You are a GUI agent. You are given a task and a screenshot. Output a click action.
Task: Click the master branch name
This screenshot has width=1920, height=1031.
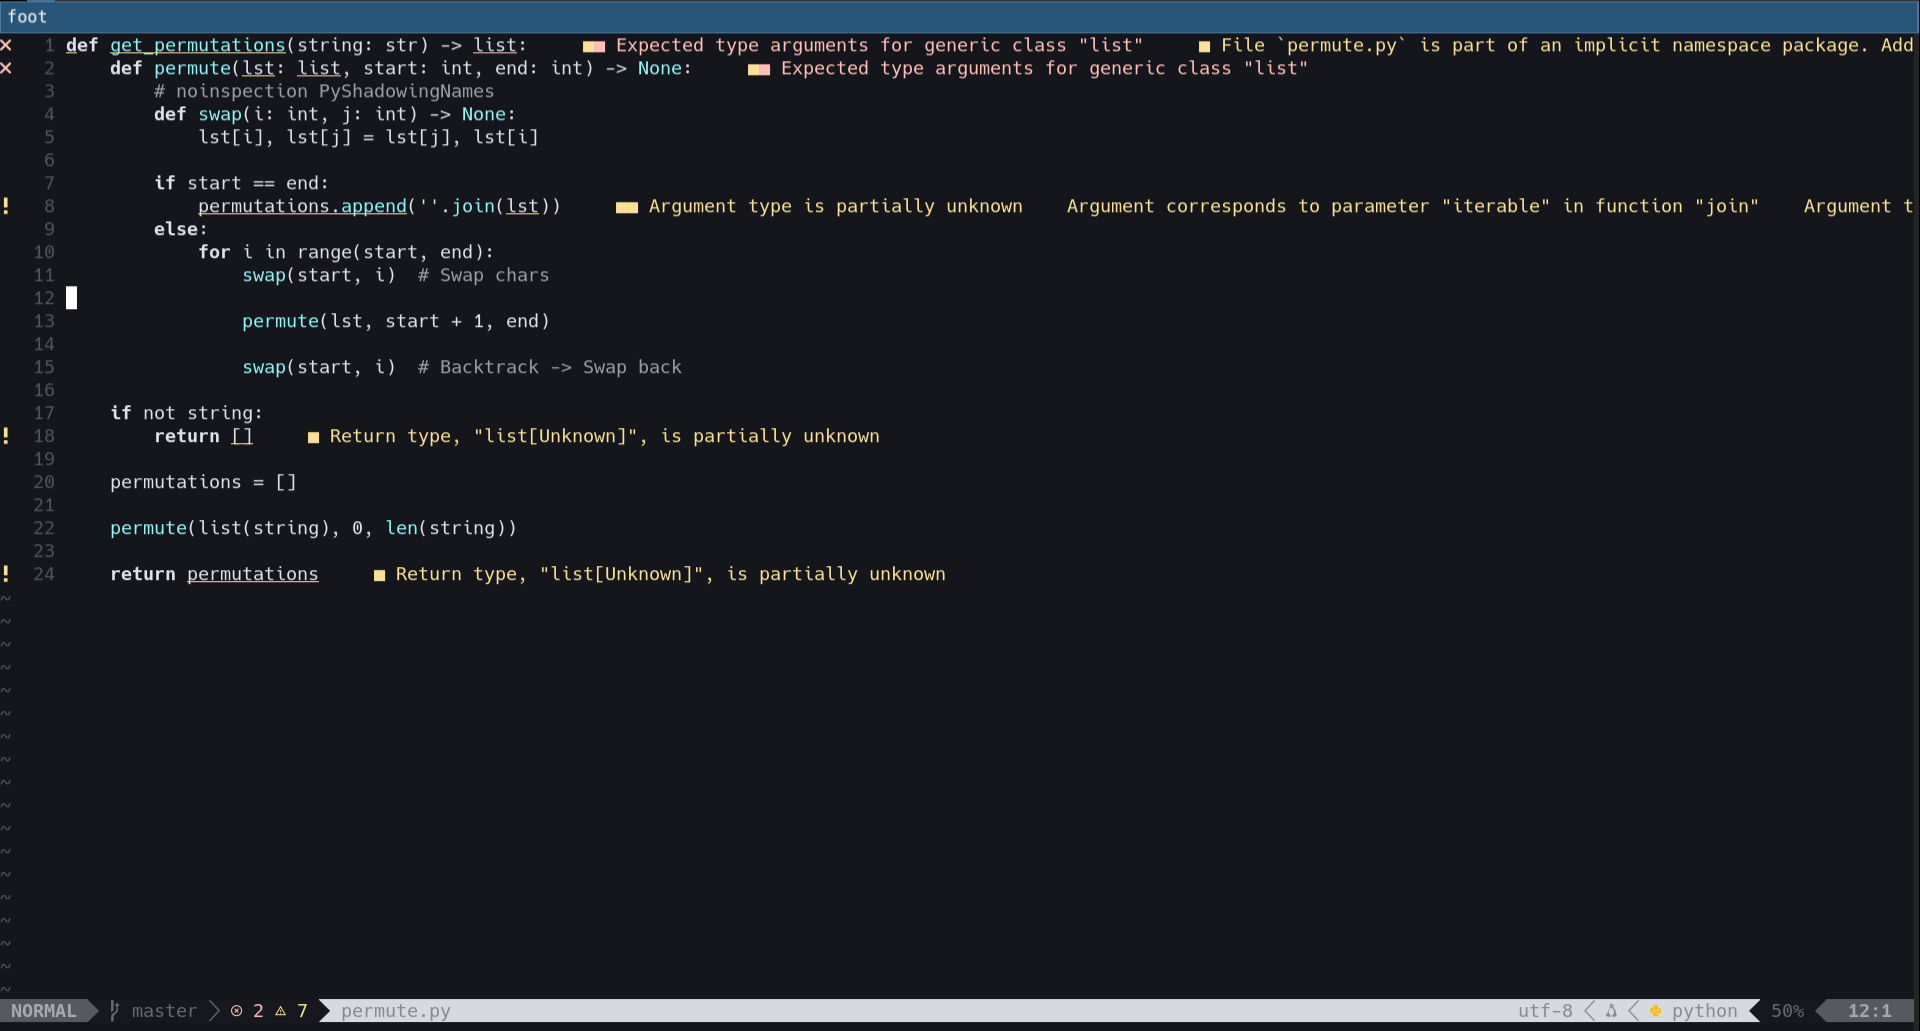(x=164, y=1011)
